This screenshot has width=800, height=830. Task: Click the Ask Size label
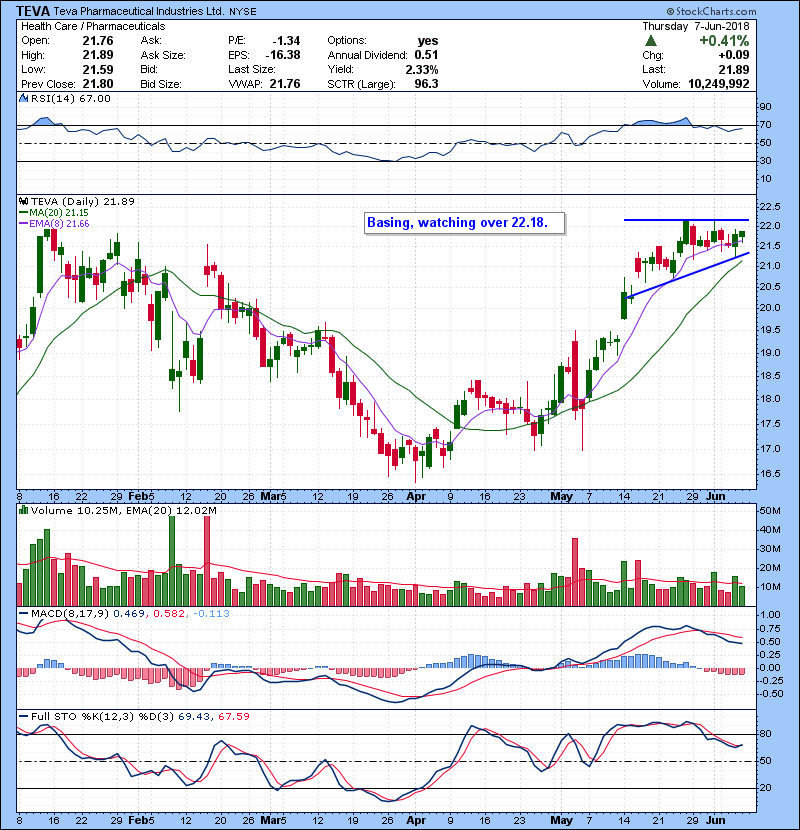tap(163, 55)
